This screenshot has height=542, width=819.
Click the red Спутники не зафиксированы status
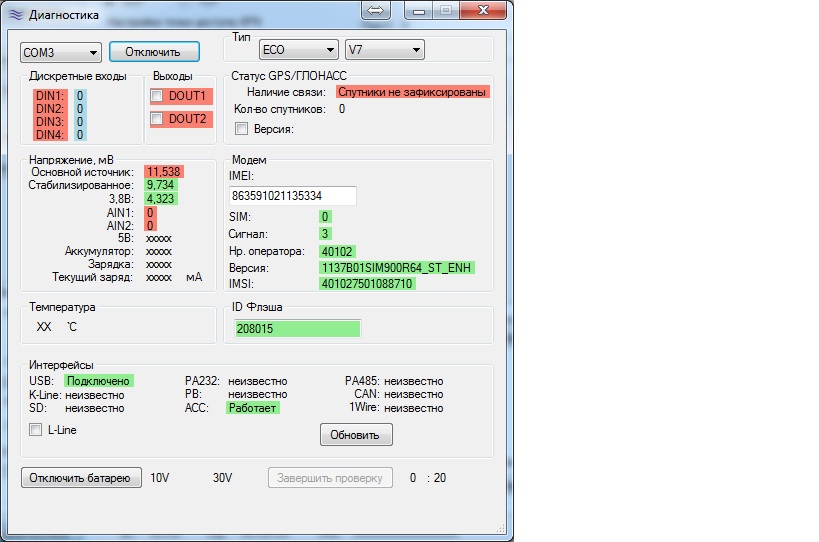413,92
